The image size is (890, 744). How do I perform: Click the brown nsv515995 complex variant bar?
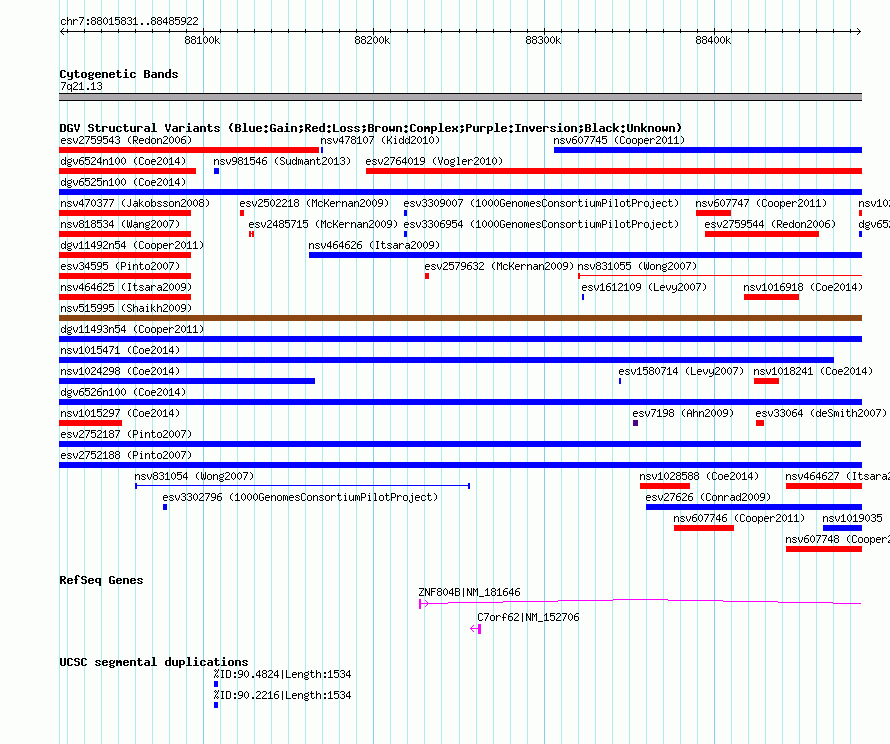[x=460, y=318]
